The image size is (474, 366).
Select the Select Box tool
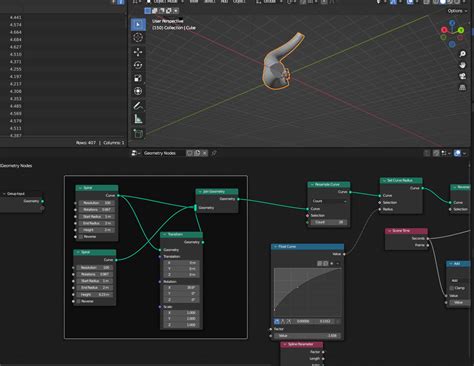point(138,24)
